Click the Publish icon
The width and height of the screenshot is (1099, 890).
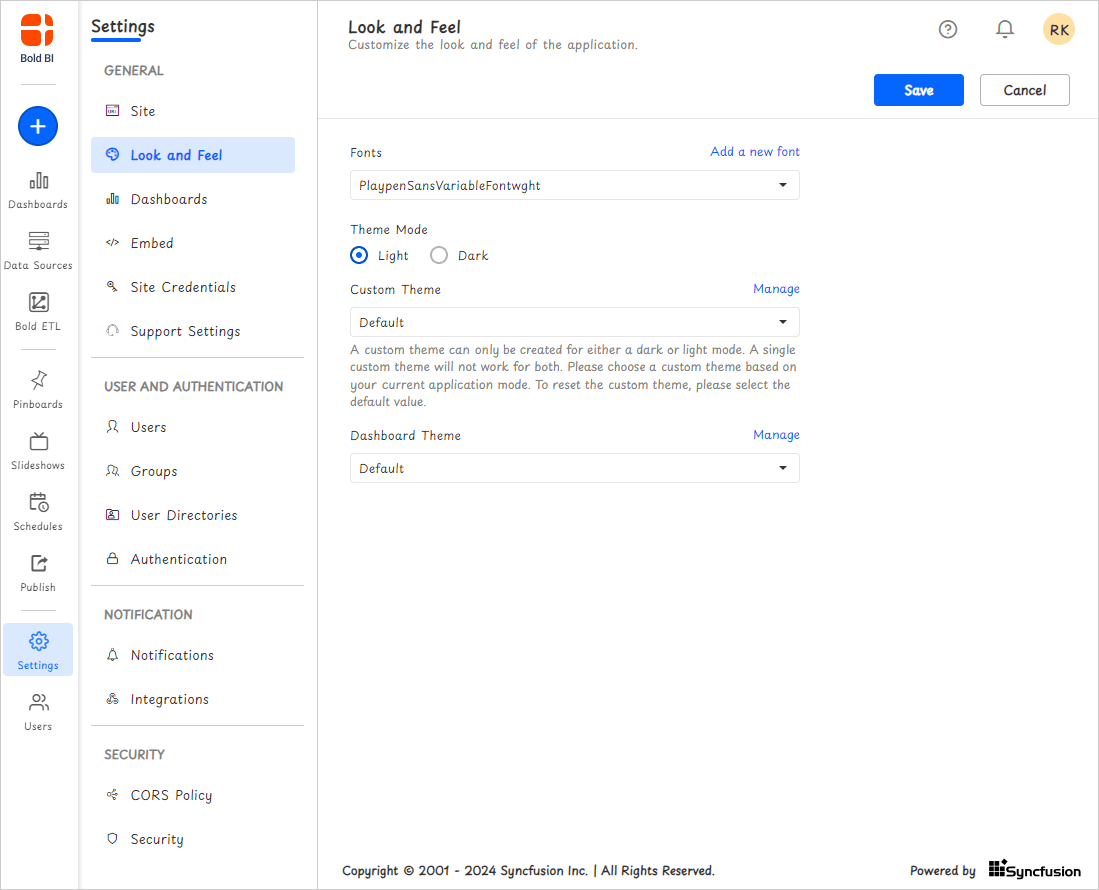(x=37, y=573)
